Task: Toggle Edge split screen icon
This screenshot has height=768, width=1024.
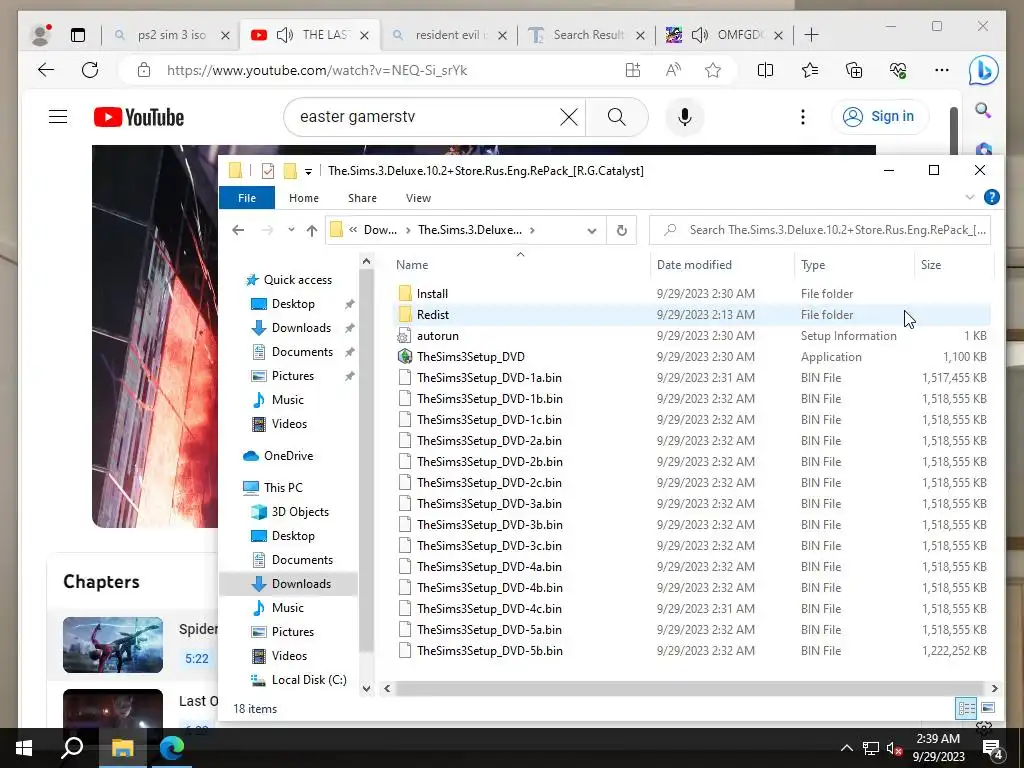Action: (765, 70)
